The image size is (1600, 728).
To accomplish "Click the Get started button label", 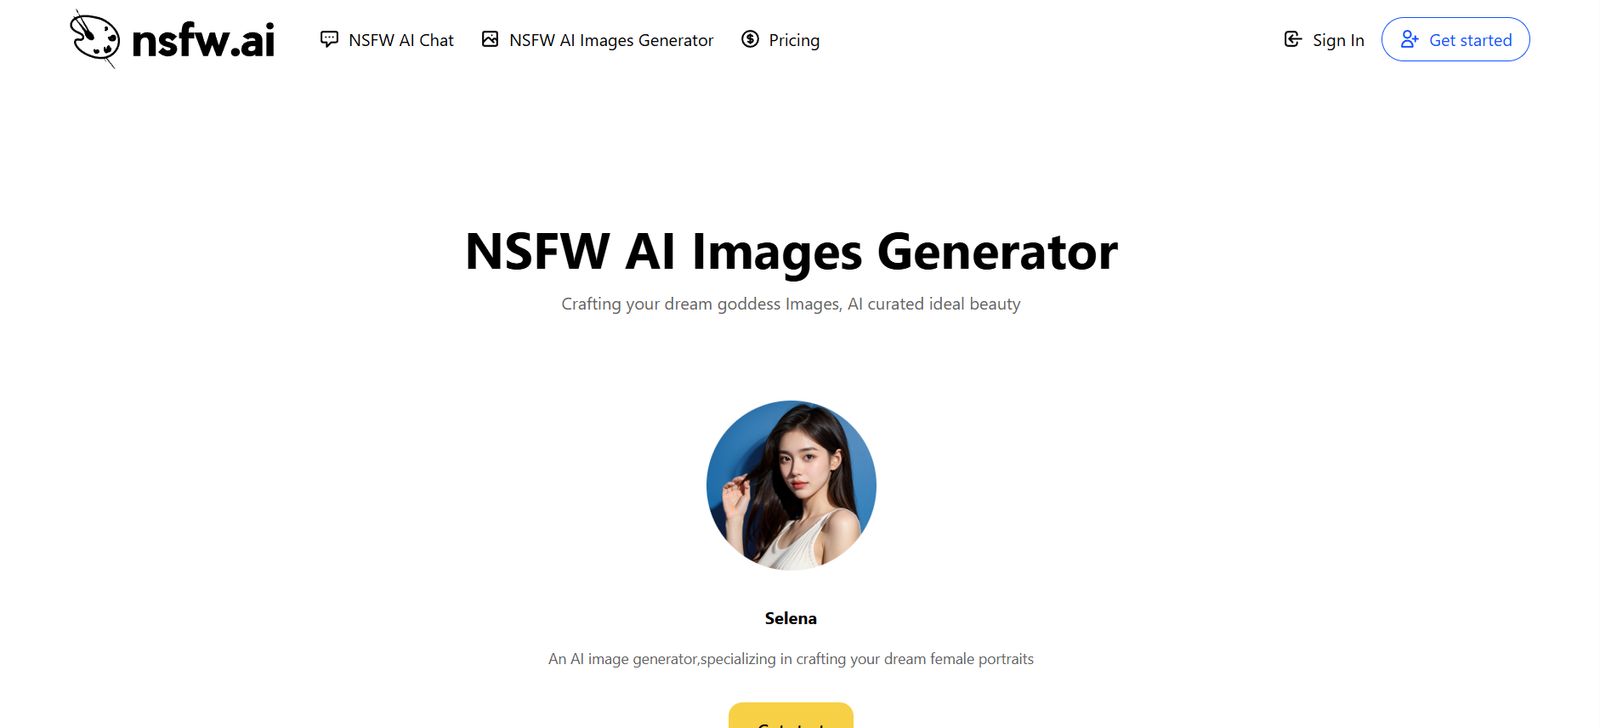I will click(x=1470, y=40).
